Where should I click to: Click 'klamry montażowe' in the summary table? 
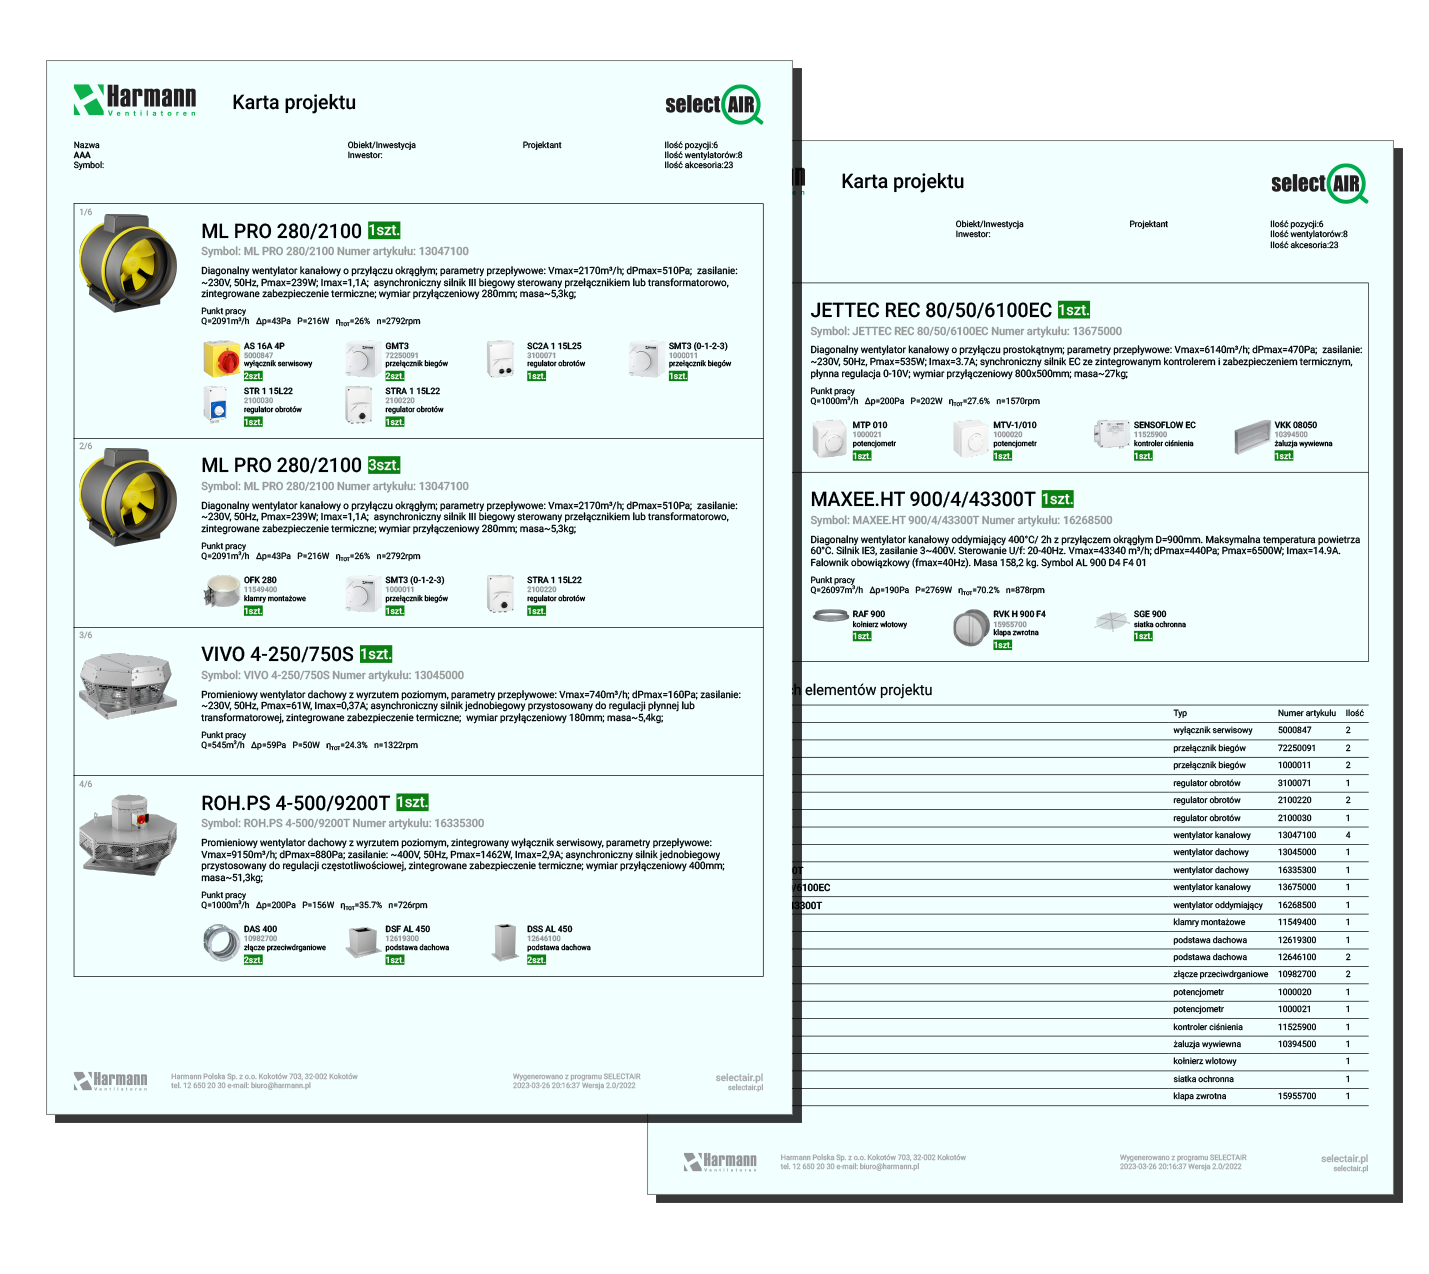pos(1210,922)
